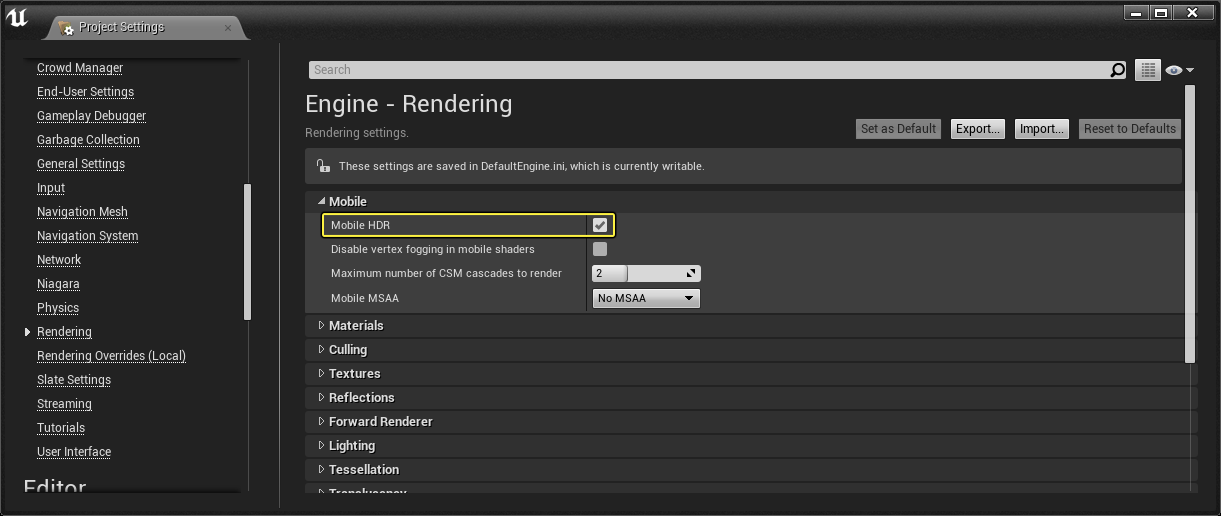Click the spinner arrow on CSM cascades field
1221x516 pixels.
691,273
